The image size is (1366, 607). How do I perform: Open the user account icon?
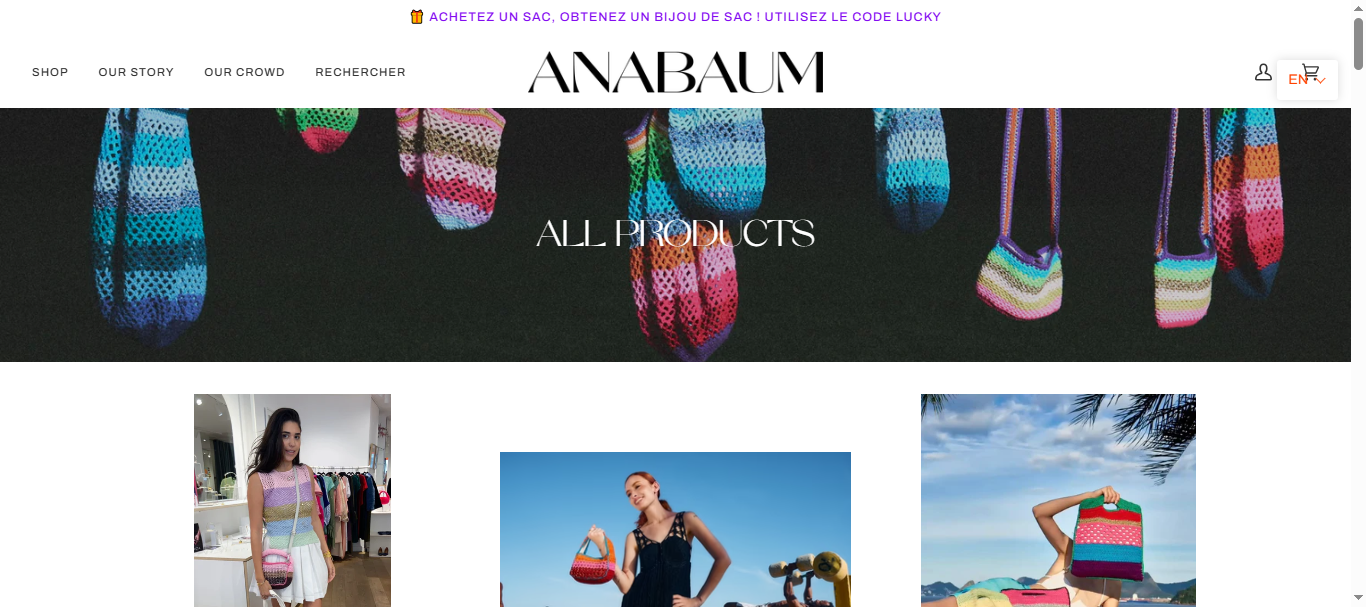1263,72
